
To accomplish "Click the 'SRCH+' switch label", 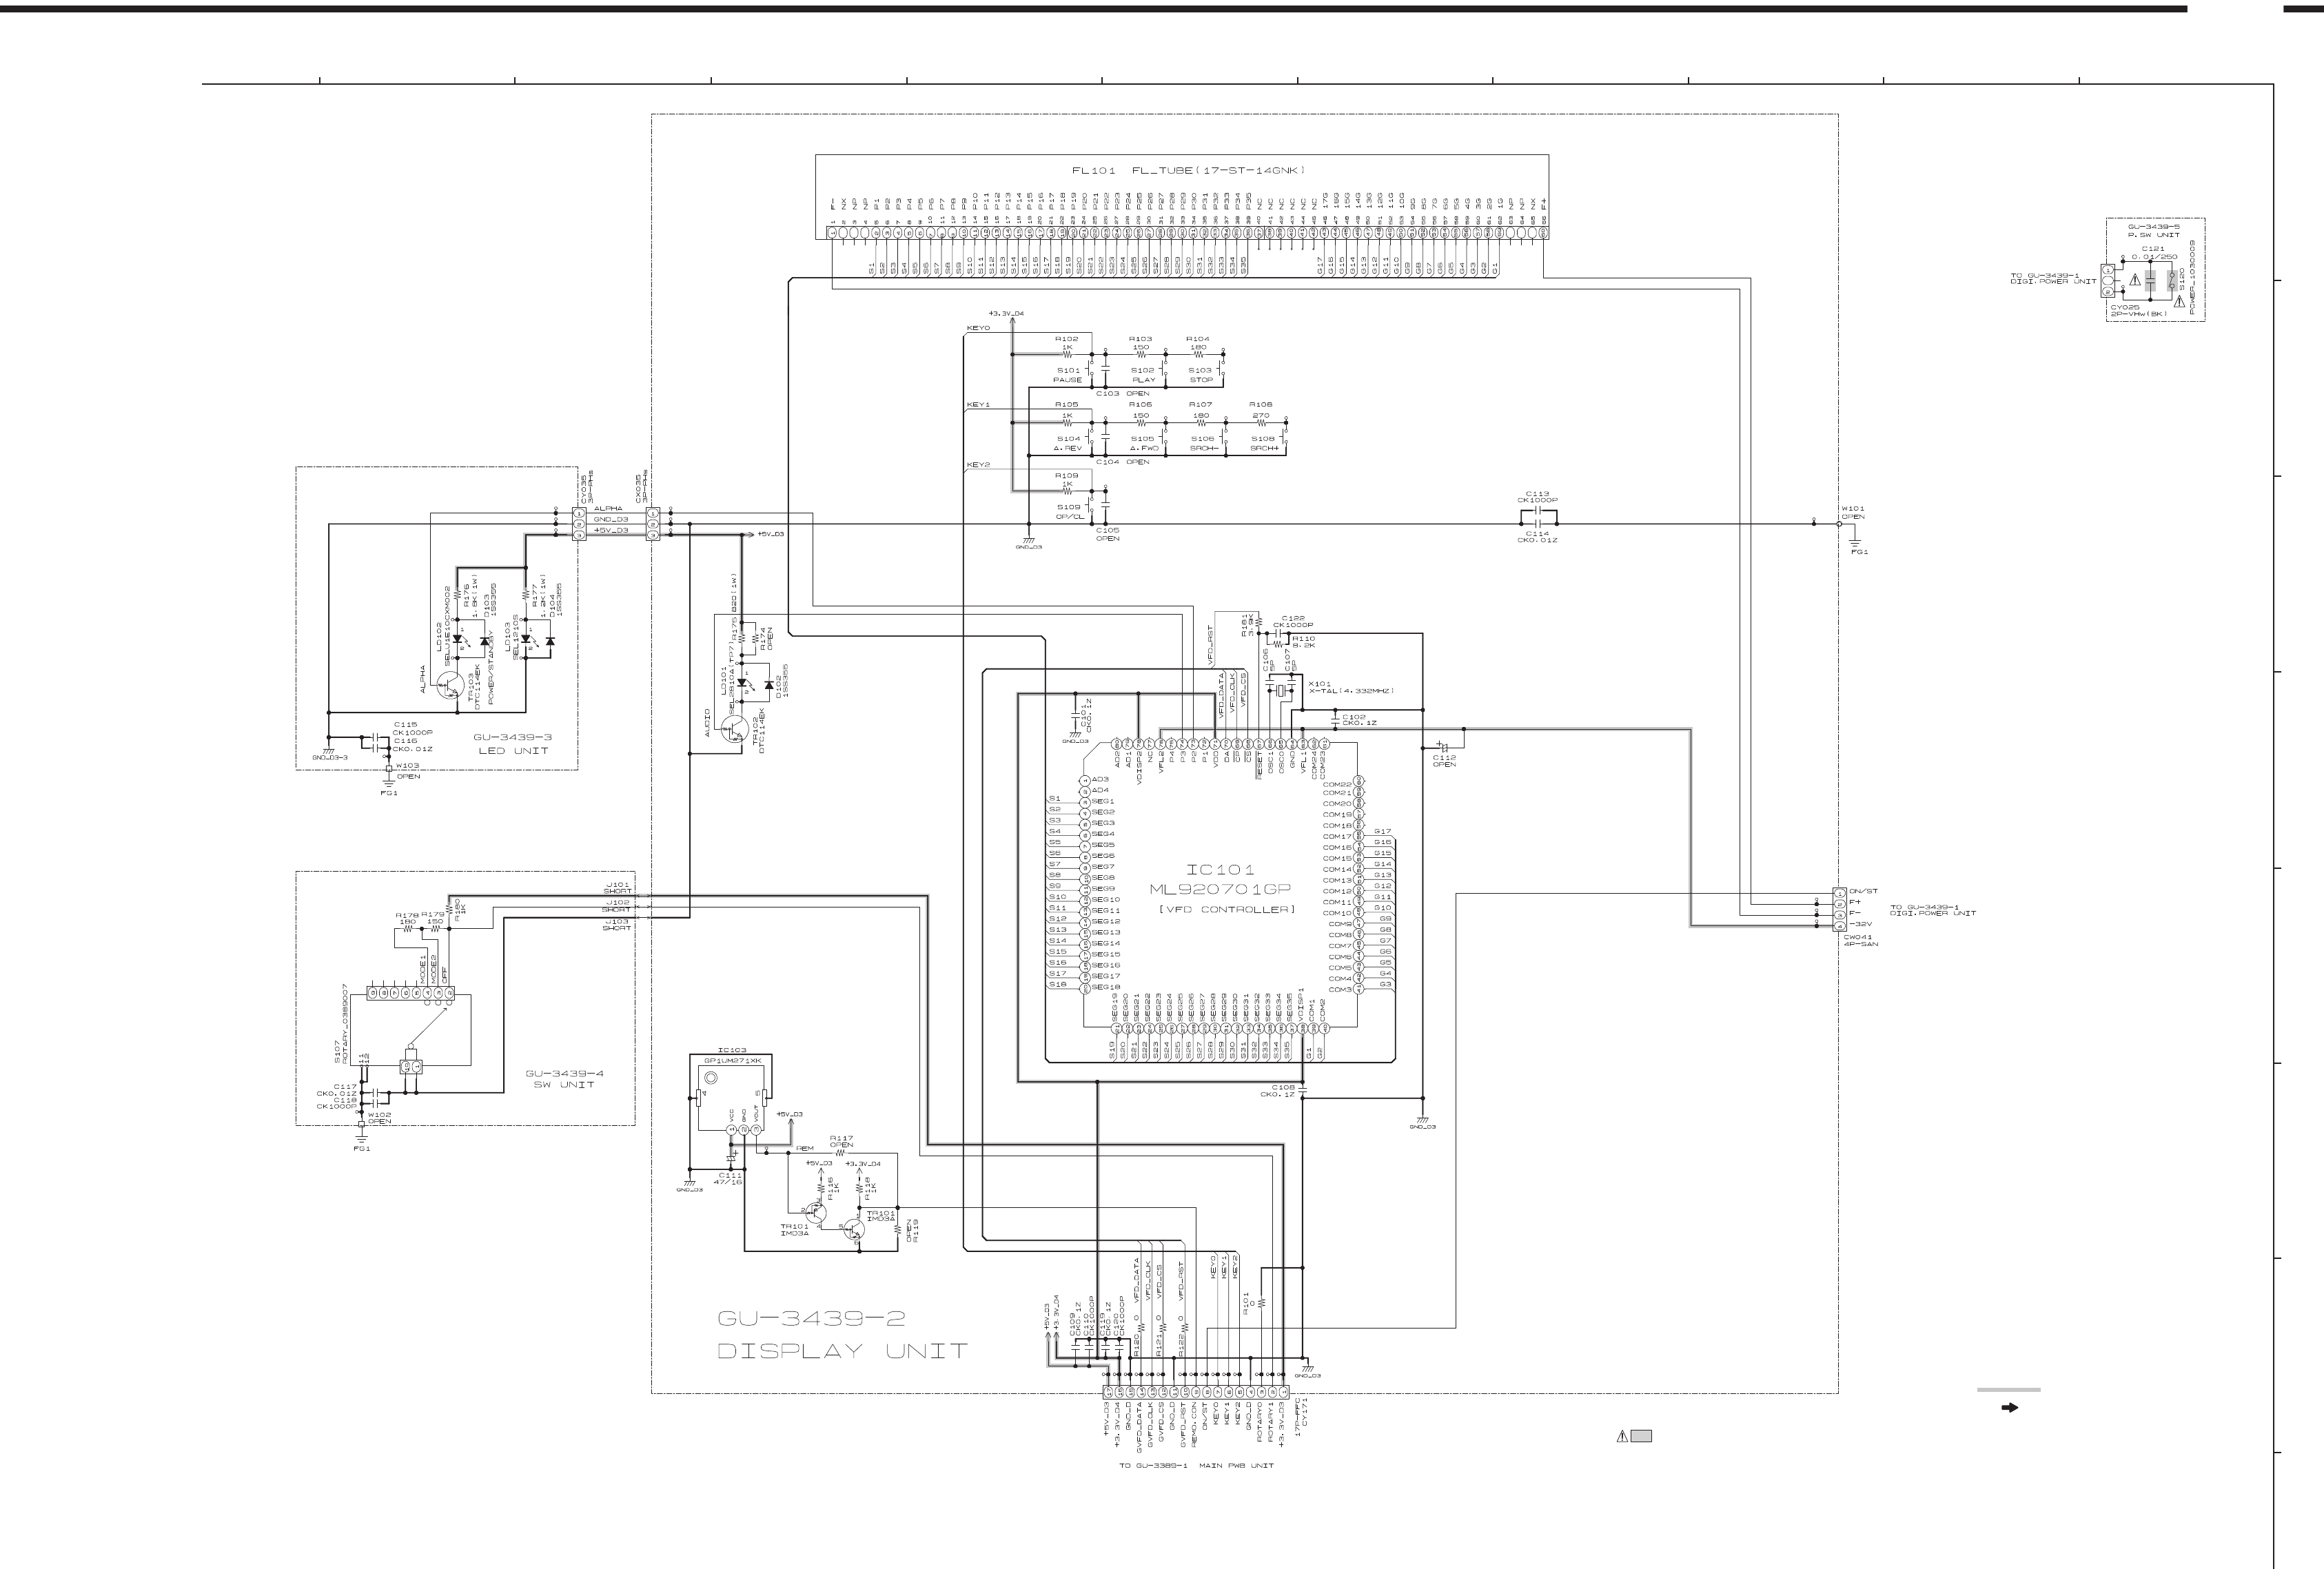I will pos(1264,448).
